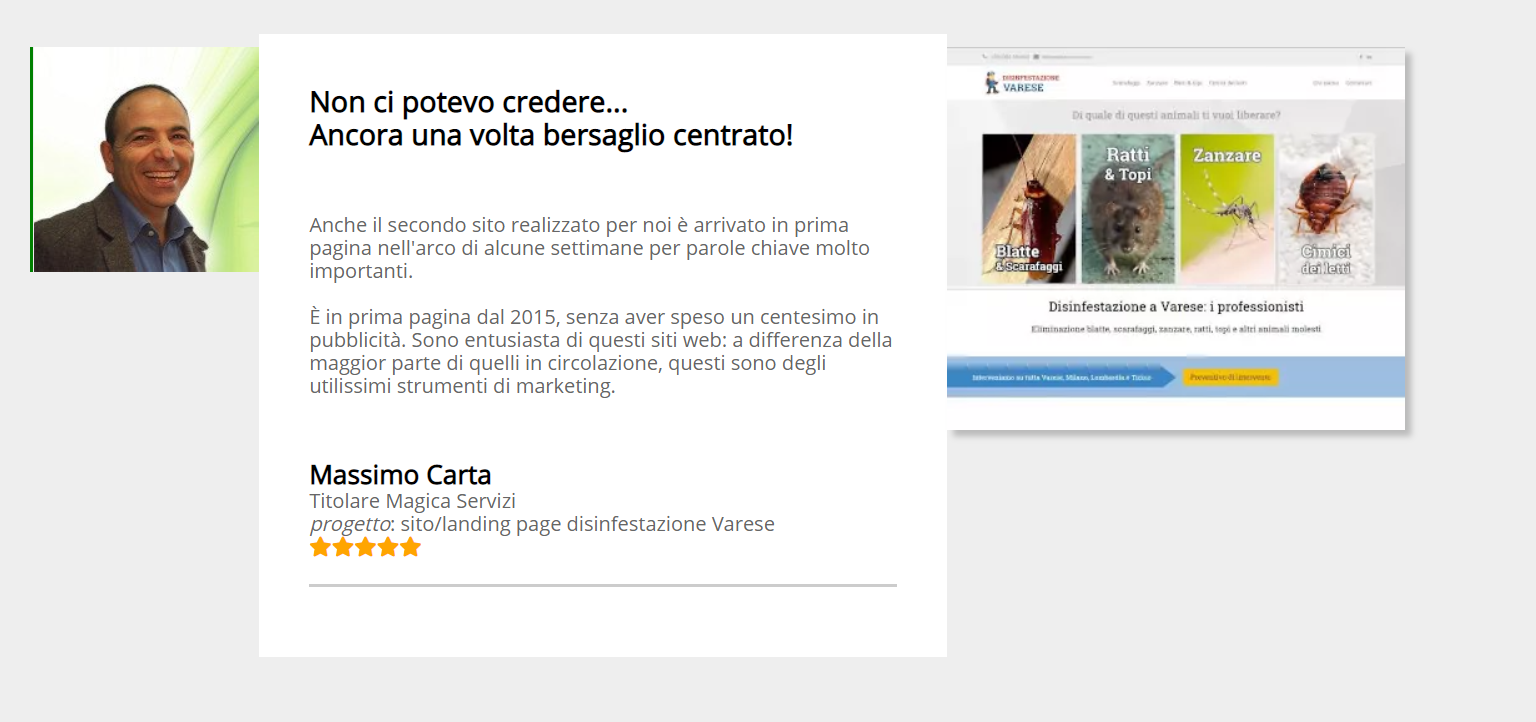1536x722 pixels.
Task: Select the Ratti & Topi rat tile
Action: click(x=1128, y=209)
